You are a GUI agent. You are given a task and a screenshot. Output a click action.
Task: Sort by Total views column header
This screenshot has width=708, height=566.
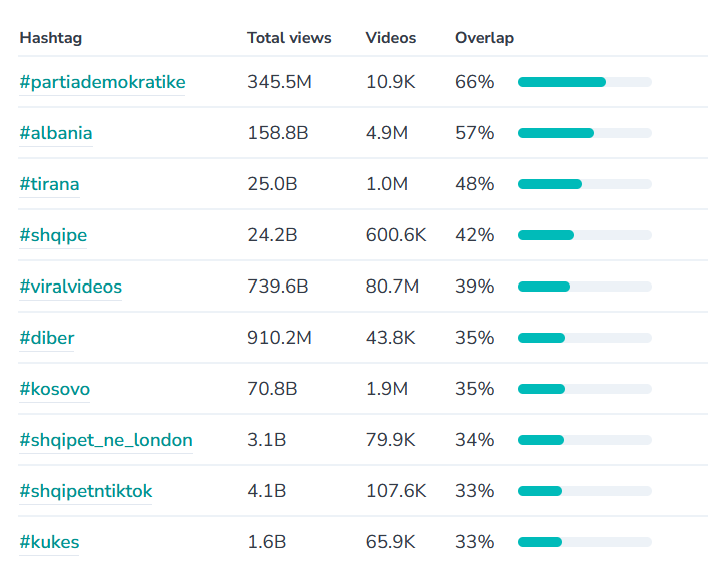[x=289, y=38]
